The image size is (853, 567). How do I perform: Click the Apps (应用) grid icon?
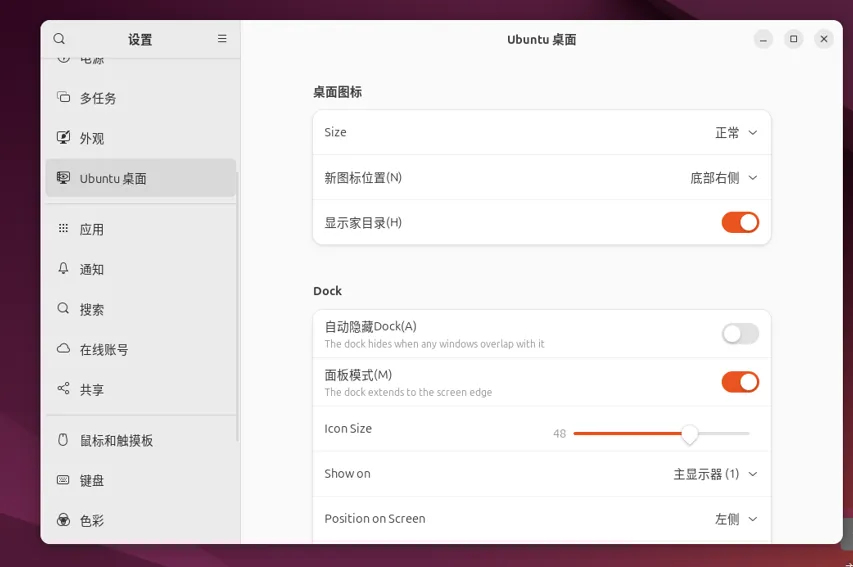tap(64, 229)
